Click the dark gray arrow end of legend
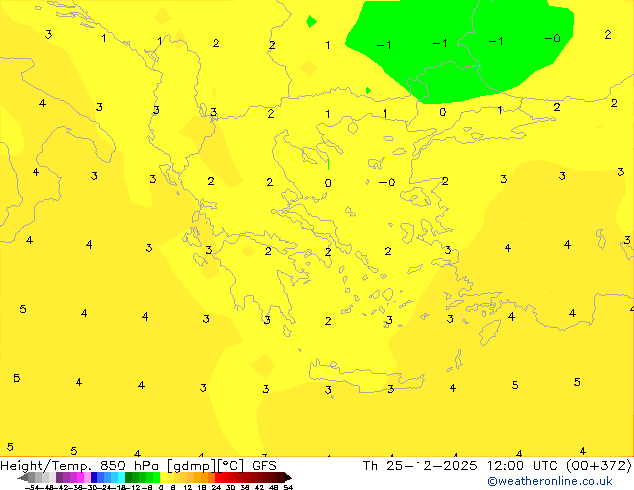Image resolution: width=634 pixels, height=490 pixels. (x=23, y=478)
